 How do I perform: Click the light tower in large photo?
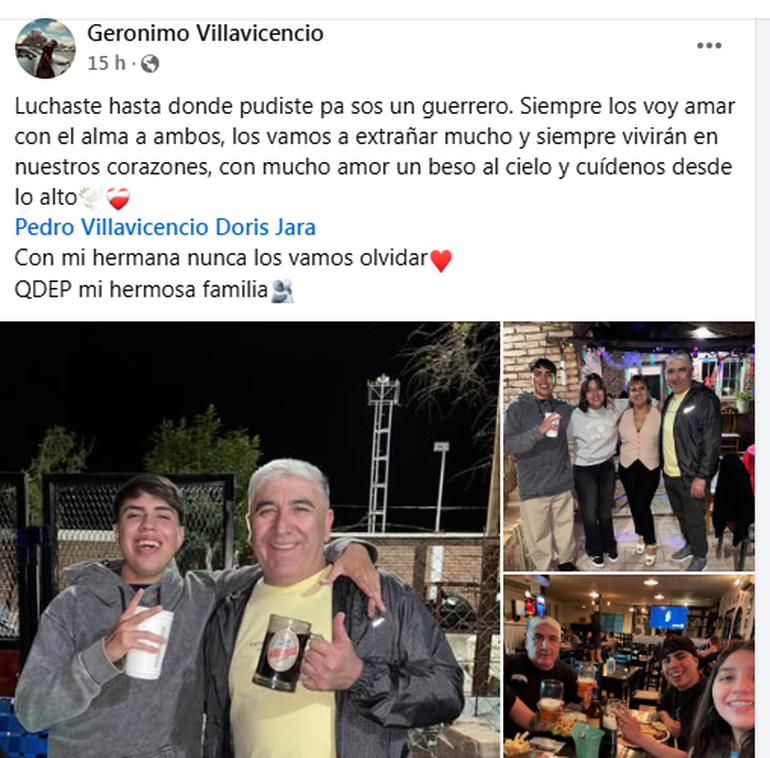coord(384,453)
